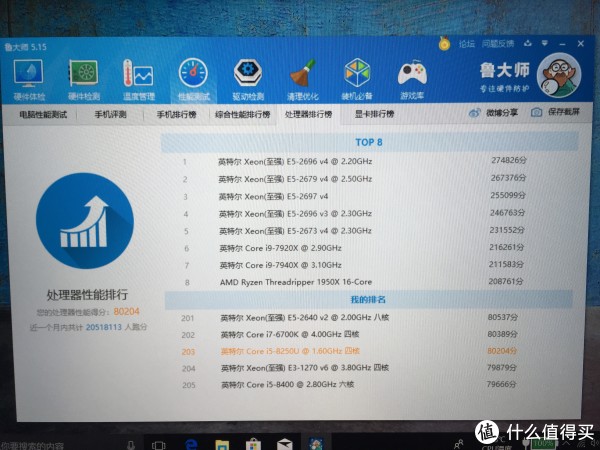Open the 论坛 forum link
This screenshot has height=450, width=600.
click(466, 44)
